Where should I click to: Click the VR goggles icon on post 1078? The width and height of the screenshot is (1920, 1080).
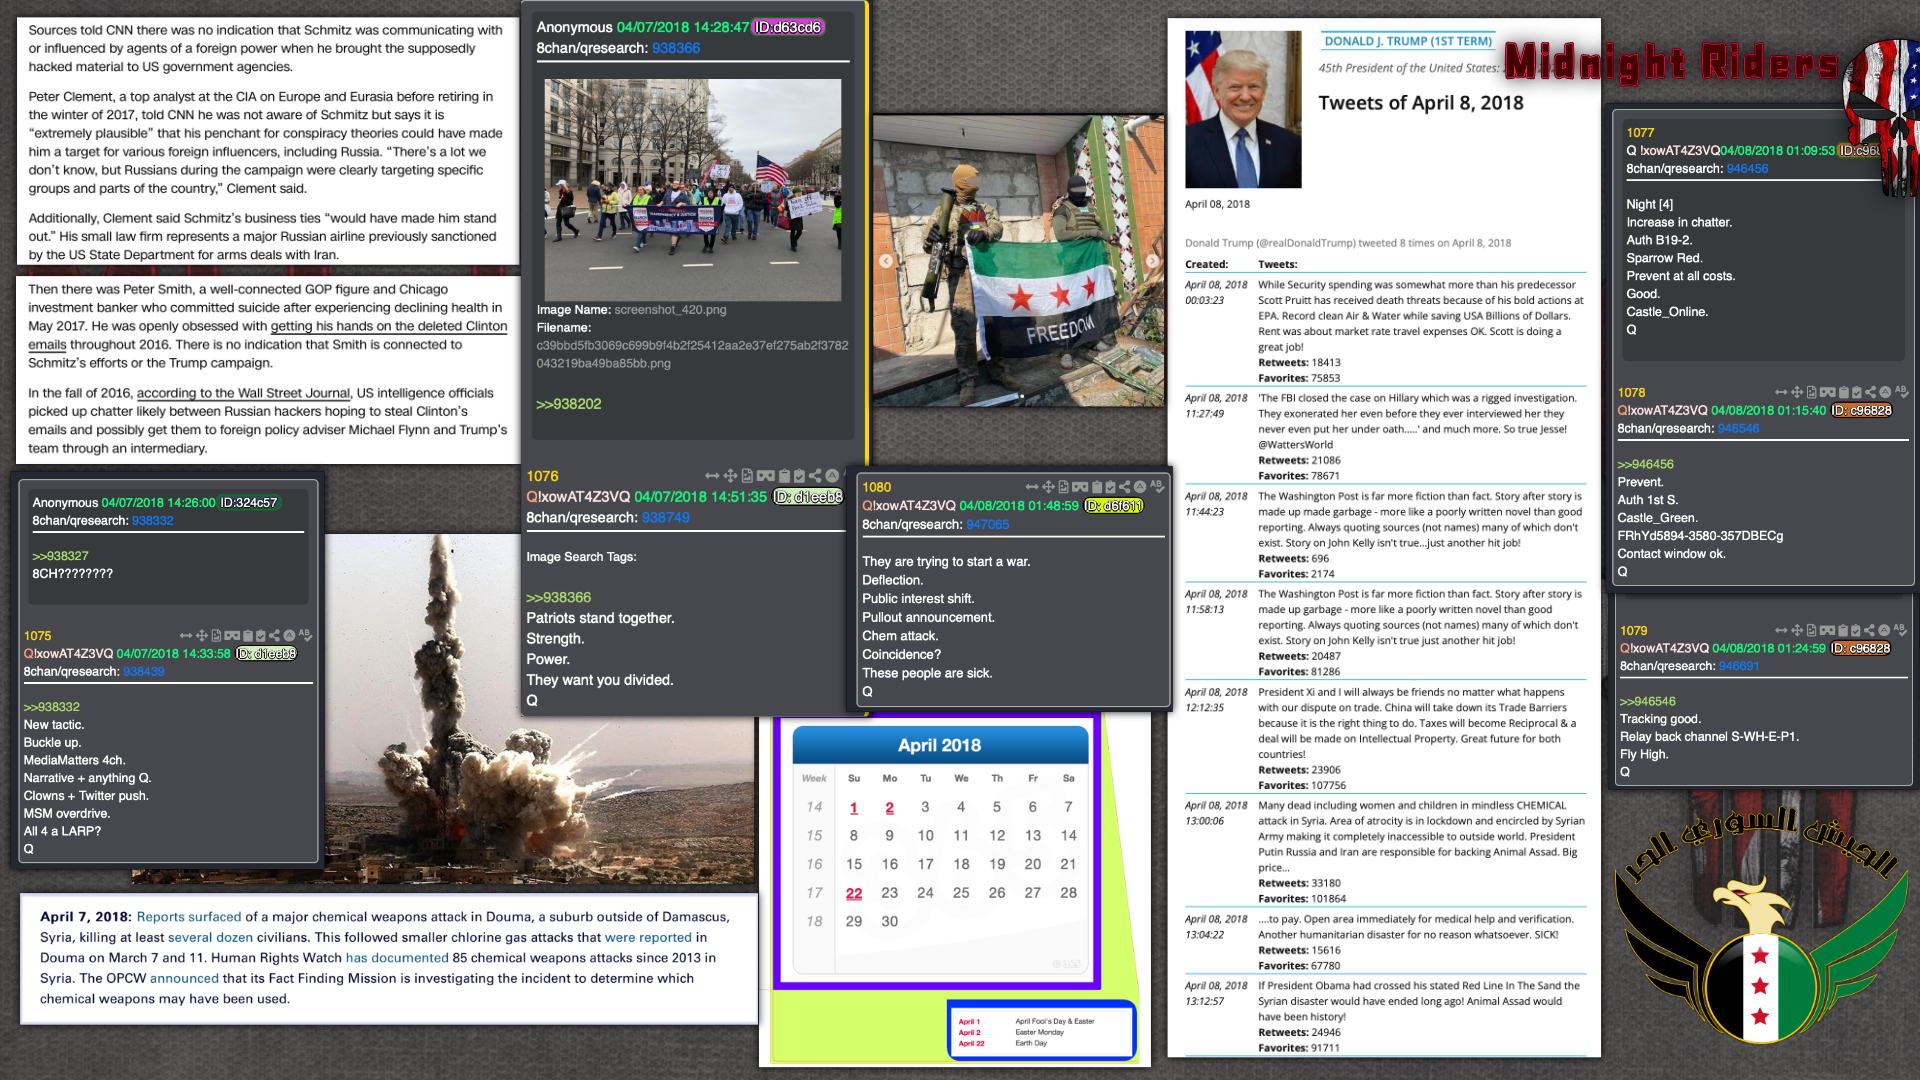[x=1827, y=392]
